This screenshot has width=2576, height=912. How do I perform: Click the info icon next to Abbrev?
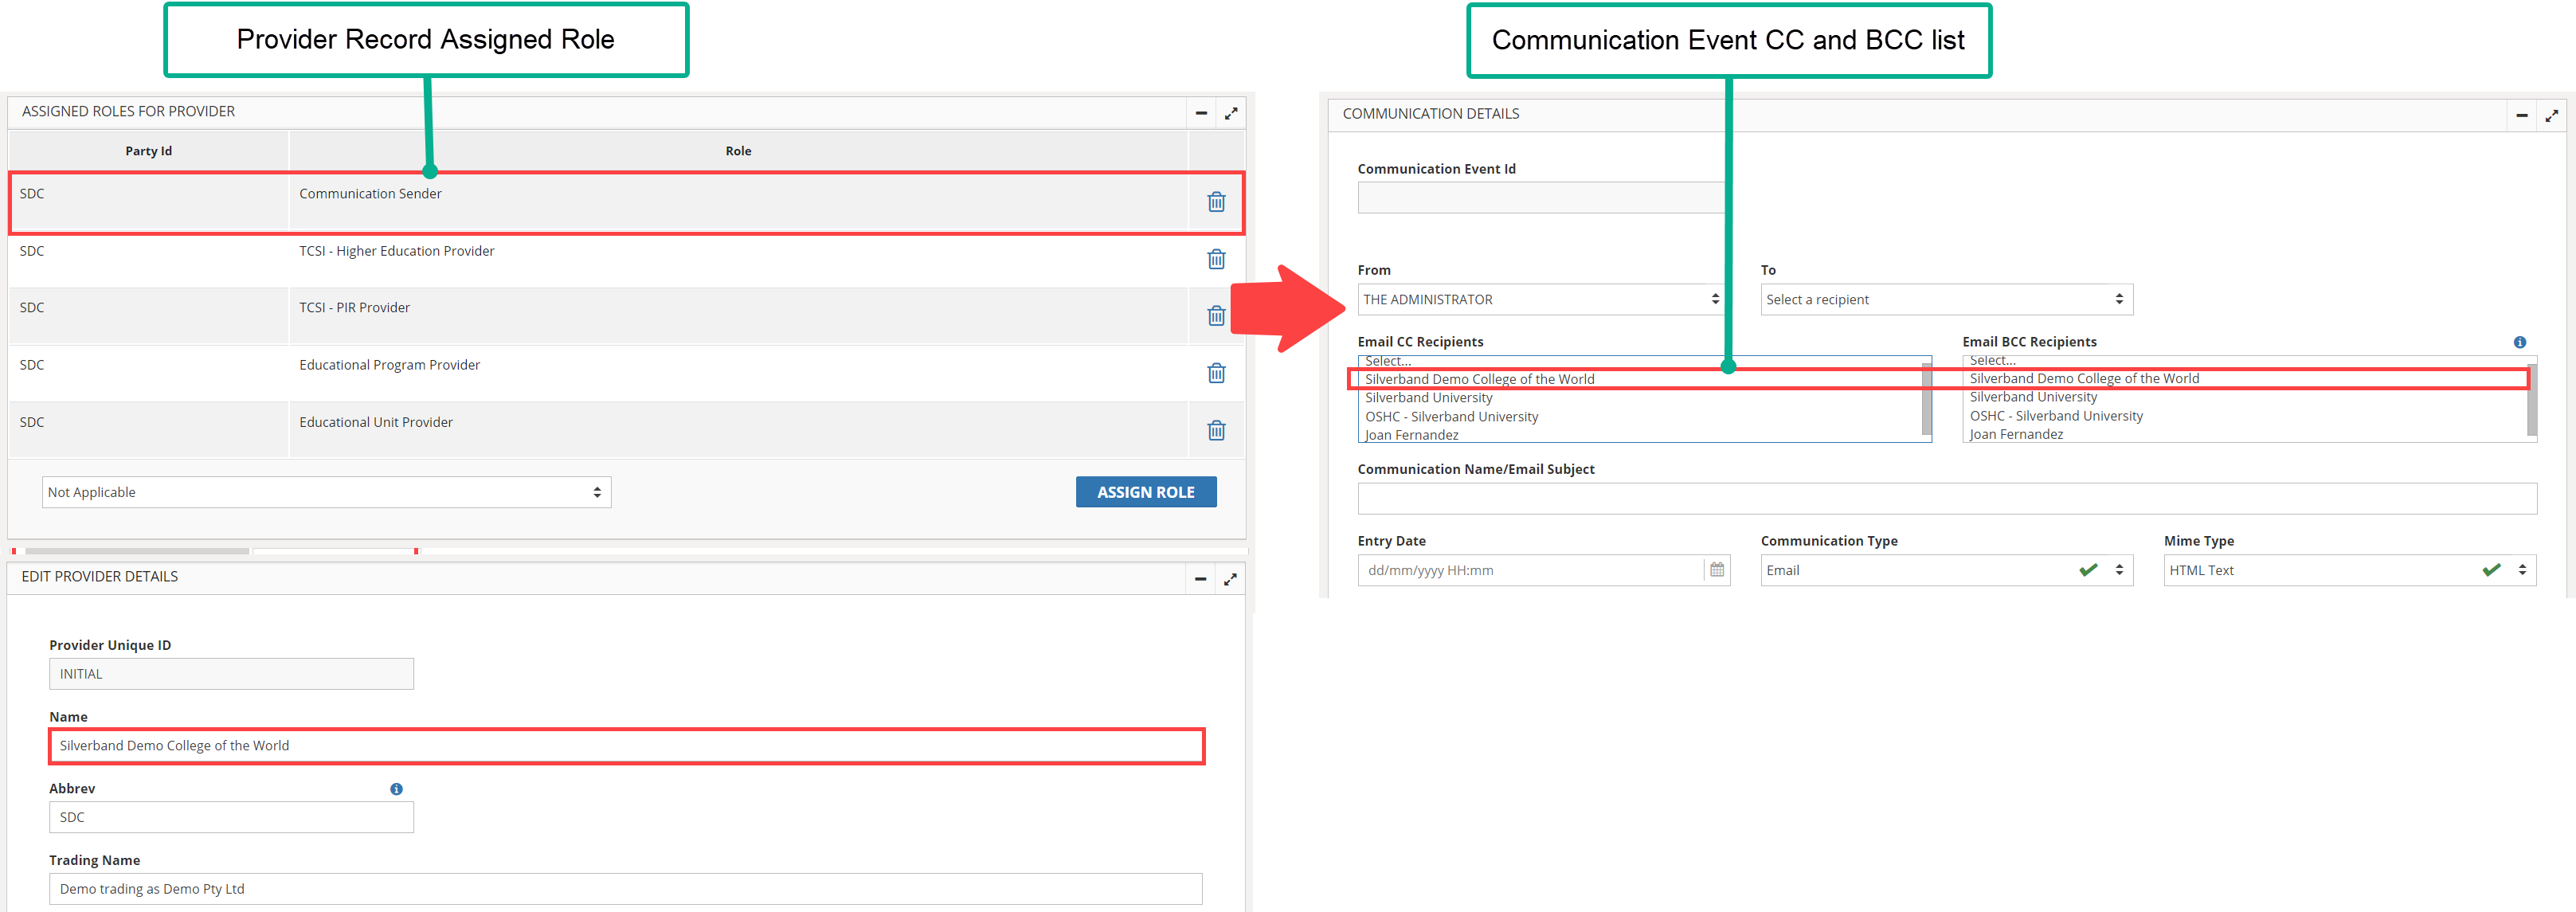coord(396,789)
